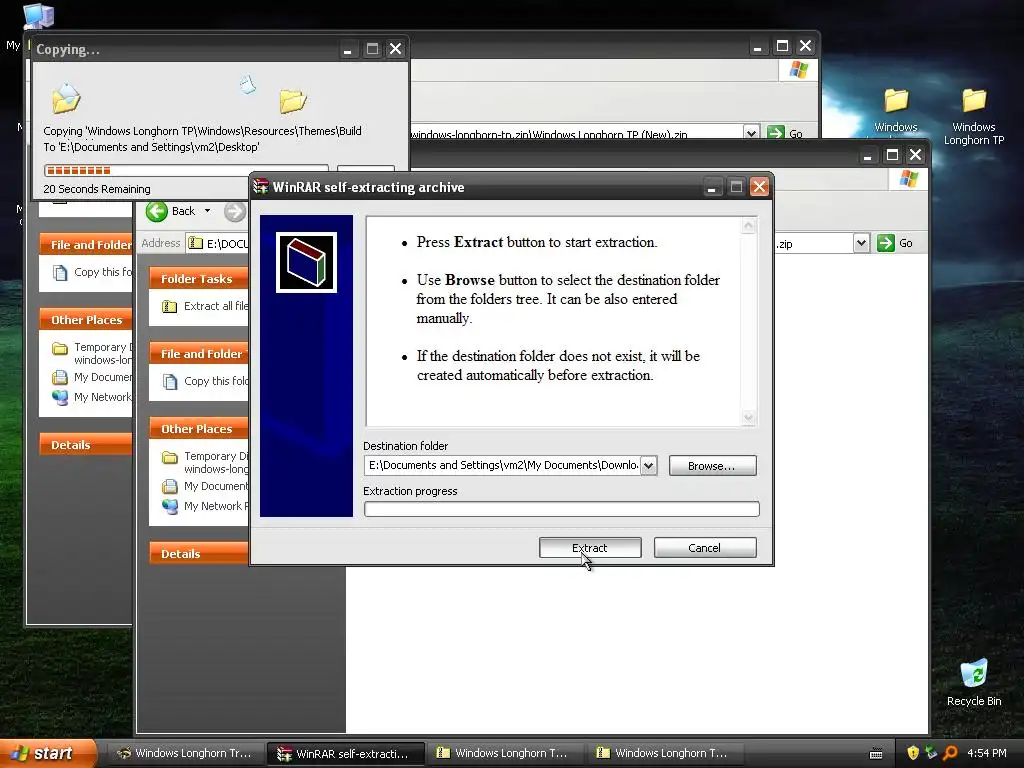Click Windows flag logo in front Explorer window
1024x768 pixels.
(908, 178)
